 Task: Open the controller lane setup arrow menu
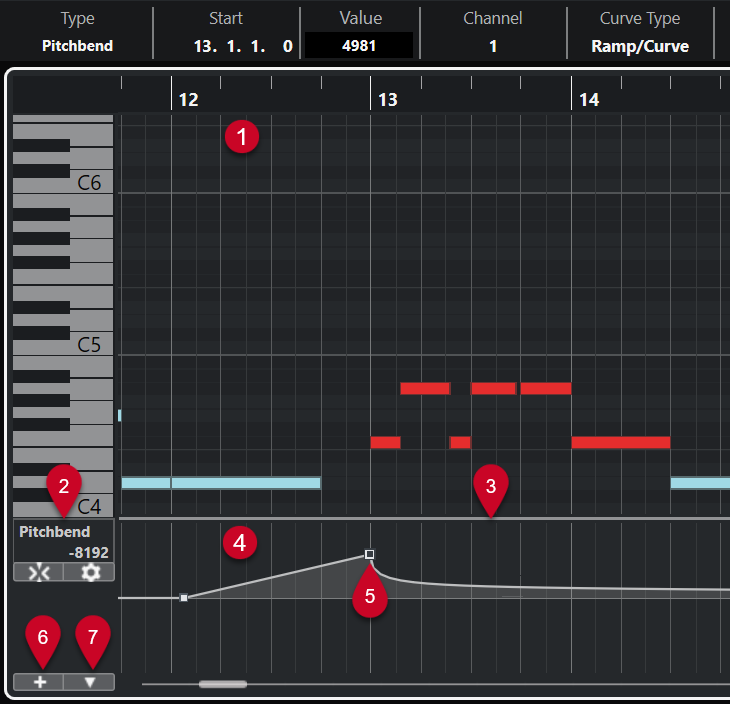[90, 682]
